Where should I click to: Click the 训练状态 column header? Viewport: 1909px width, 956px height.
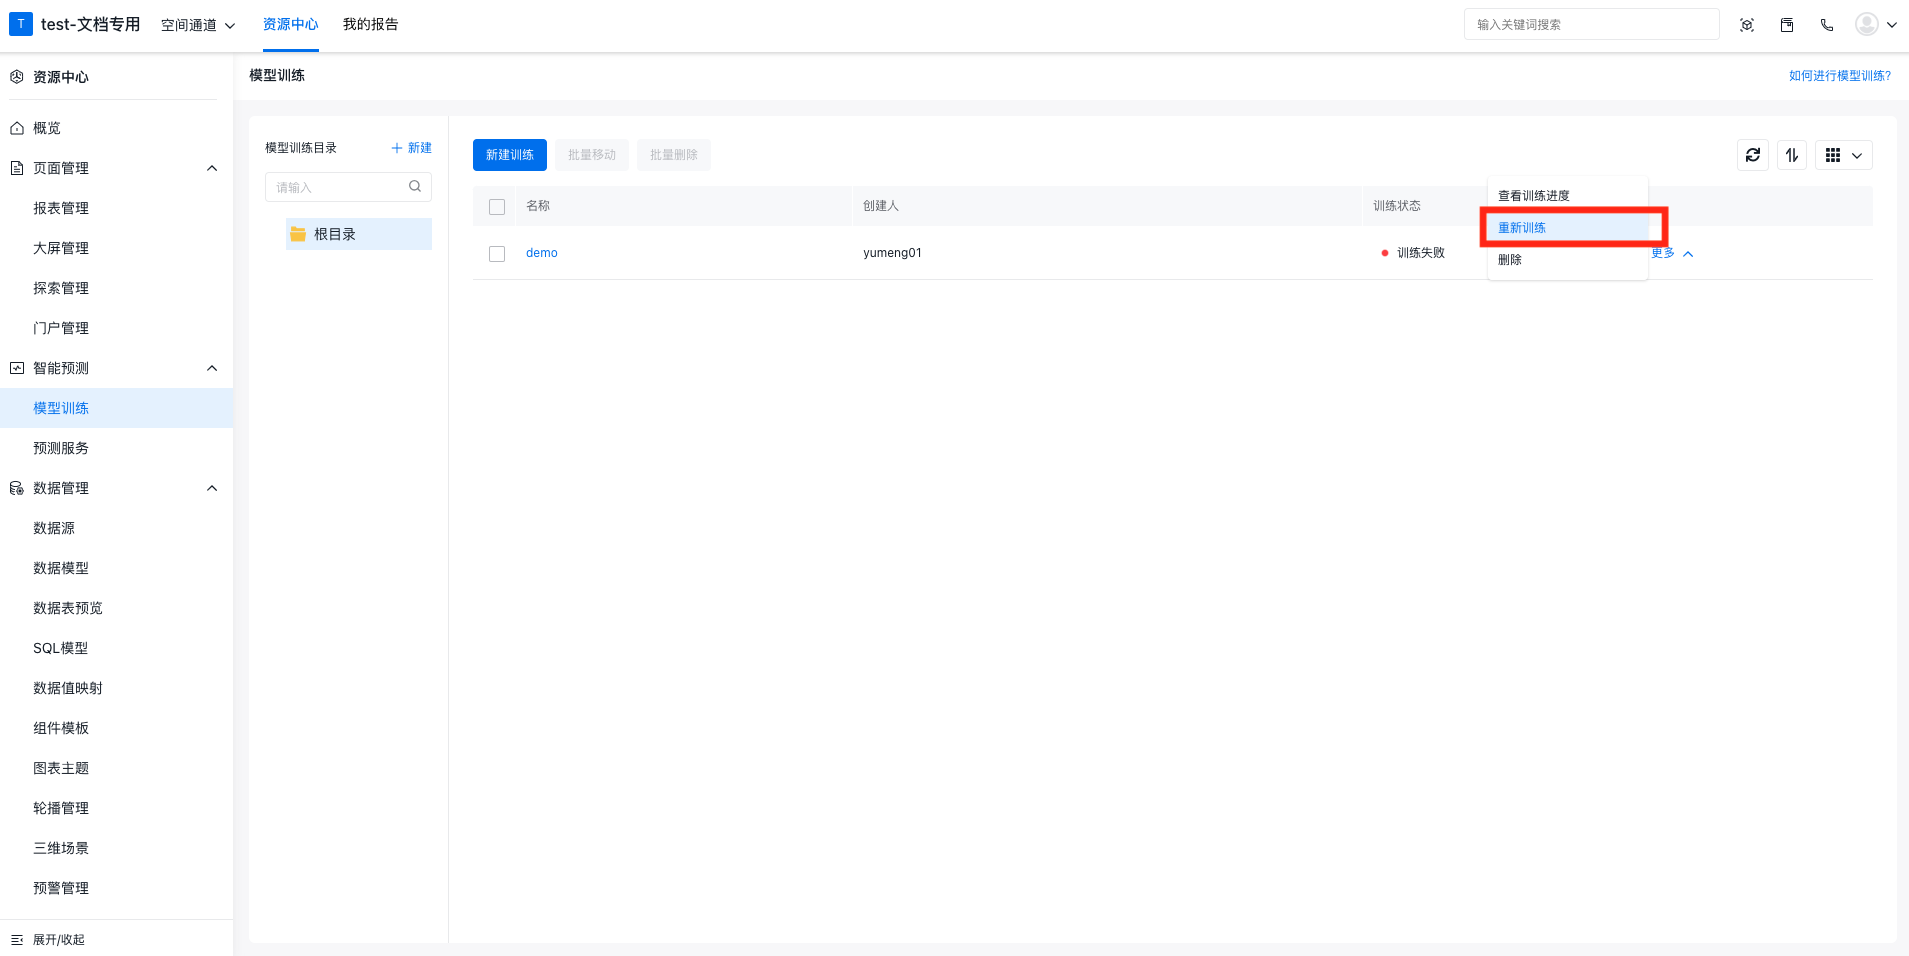click(1397, 206)
